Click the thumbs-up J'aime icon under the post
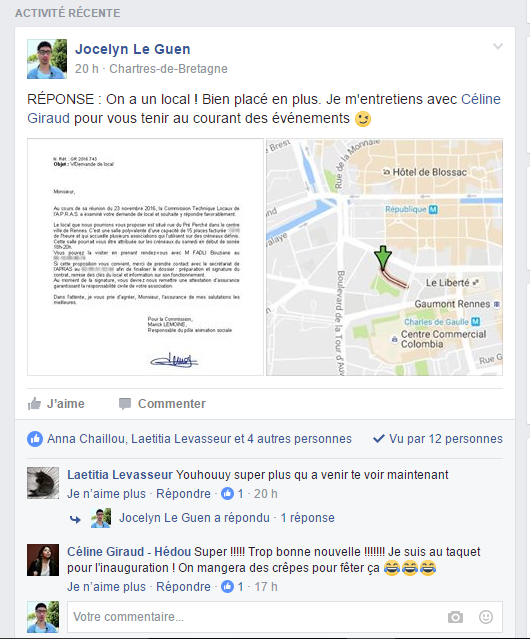 tap(34, 403)
